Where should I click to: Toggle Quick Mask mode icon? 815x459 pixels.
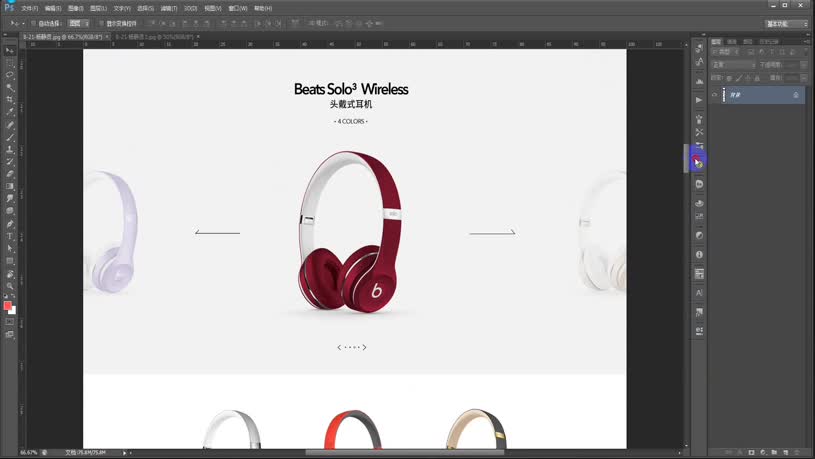[x=9, y=322]
